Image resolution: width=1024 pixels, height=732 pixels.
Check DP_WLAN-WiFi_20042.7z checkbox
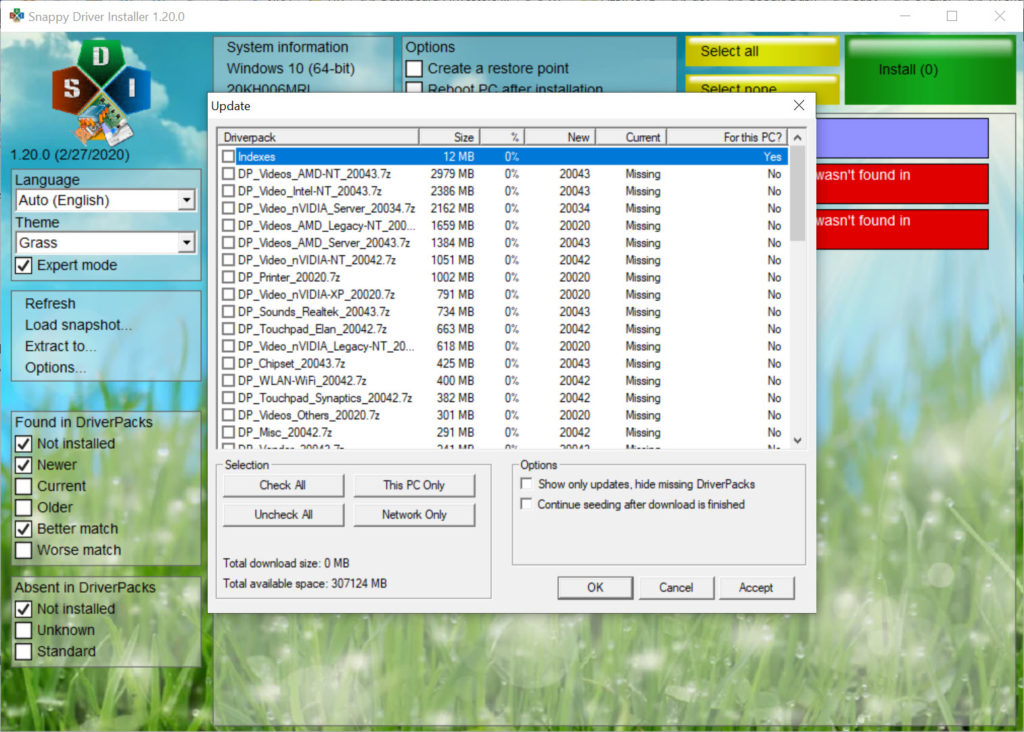[228, 381]
